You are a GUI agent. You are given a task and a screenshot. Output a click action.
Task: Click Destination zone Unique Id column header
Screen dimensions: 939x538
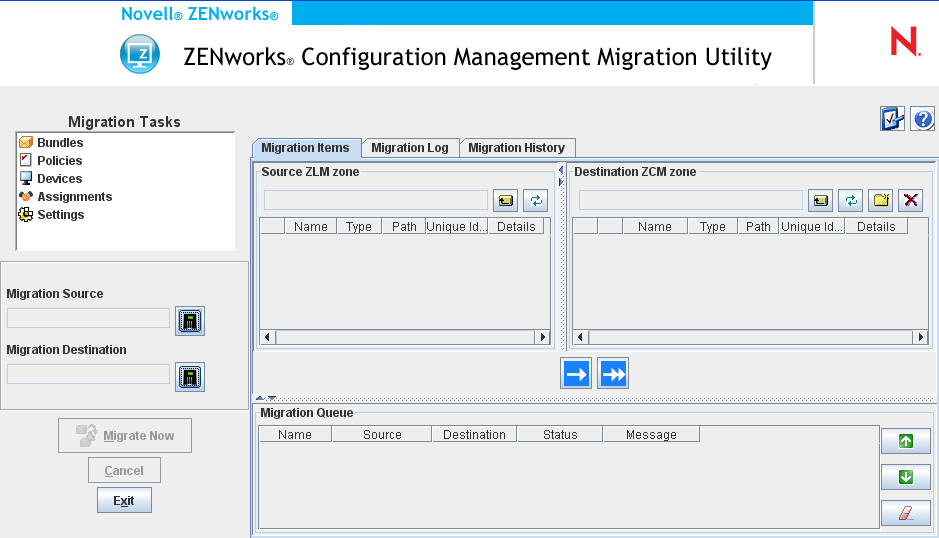coord(812,226)
